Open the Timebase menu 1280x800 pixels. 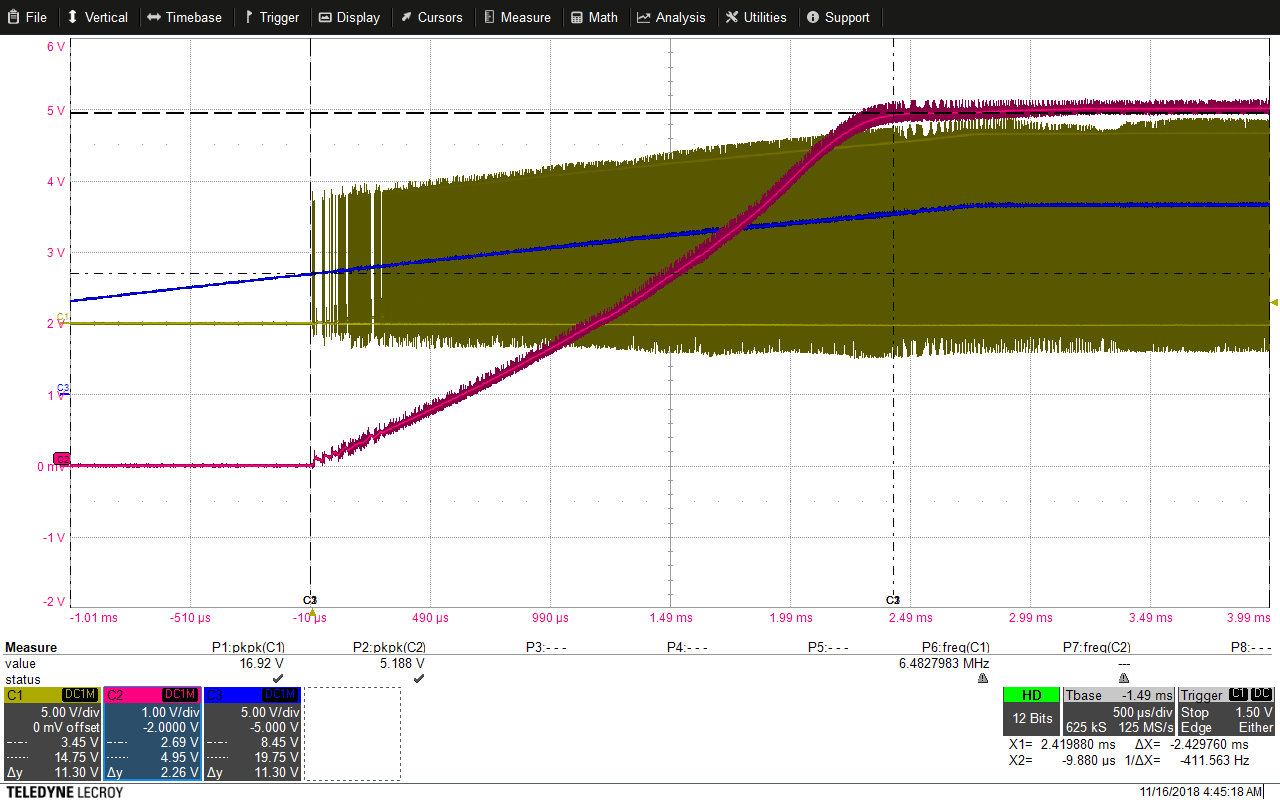tap(184, 17)
